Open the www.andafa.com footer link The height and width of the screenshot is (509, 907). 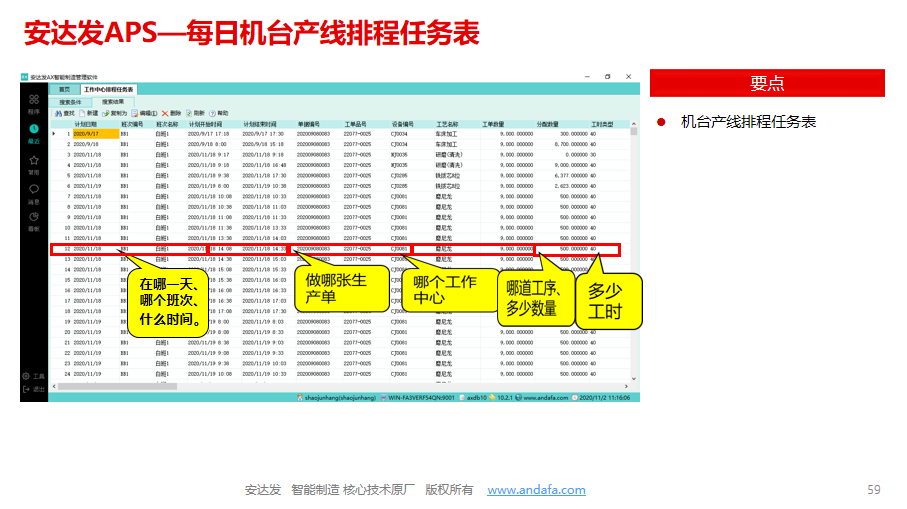[x=536, y=490]
